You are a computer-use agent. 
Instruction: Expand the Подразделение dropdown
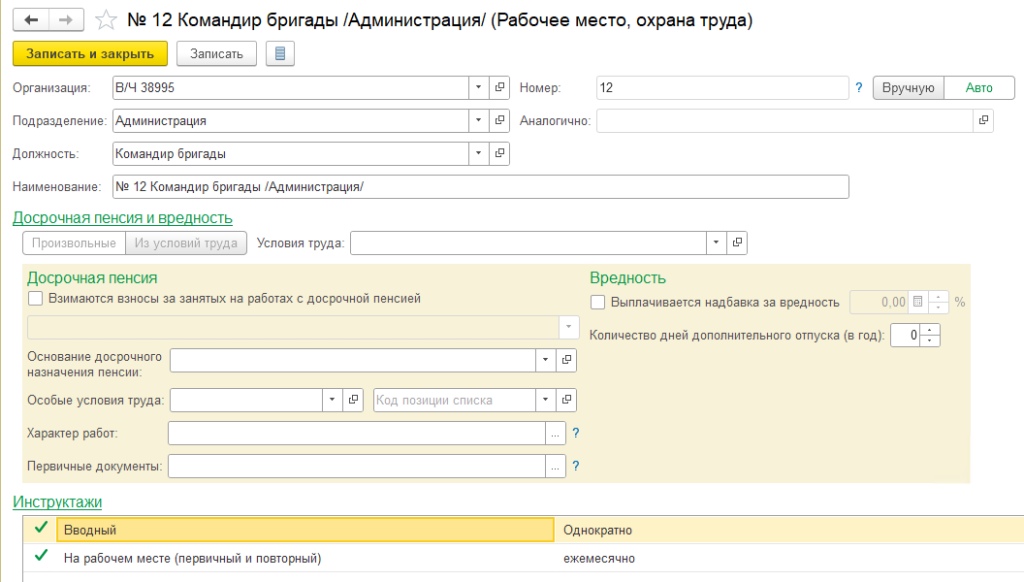click(479, 120)
